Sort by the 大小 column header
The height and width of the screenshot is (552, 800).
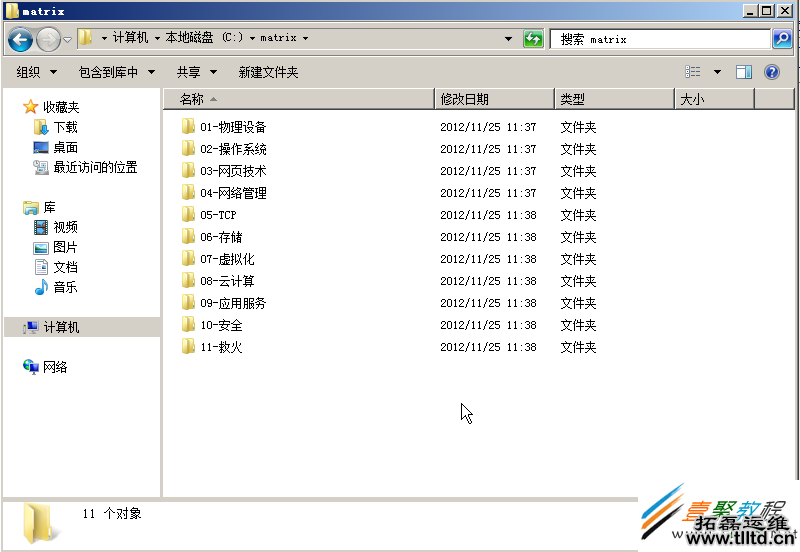(x=714, y=99)
